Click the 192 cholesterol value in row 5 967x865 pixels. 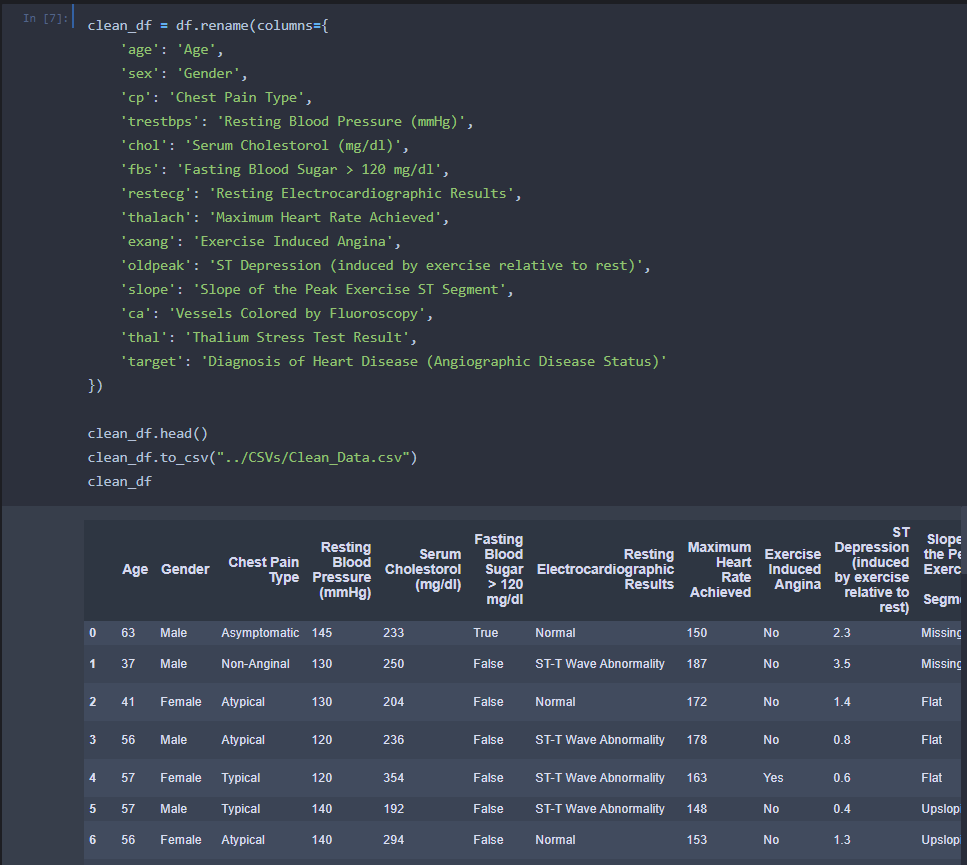coord(393,810)
